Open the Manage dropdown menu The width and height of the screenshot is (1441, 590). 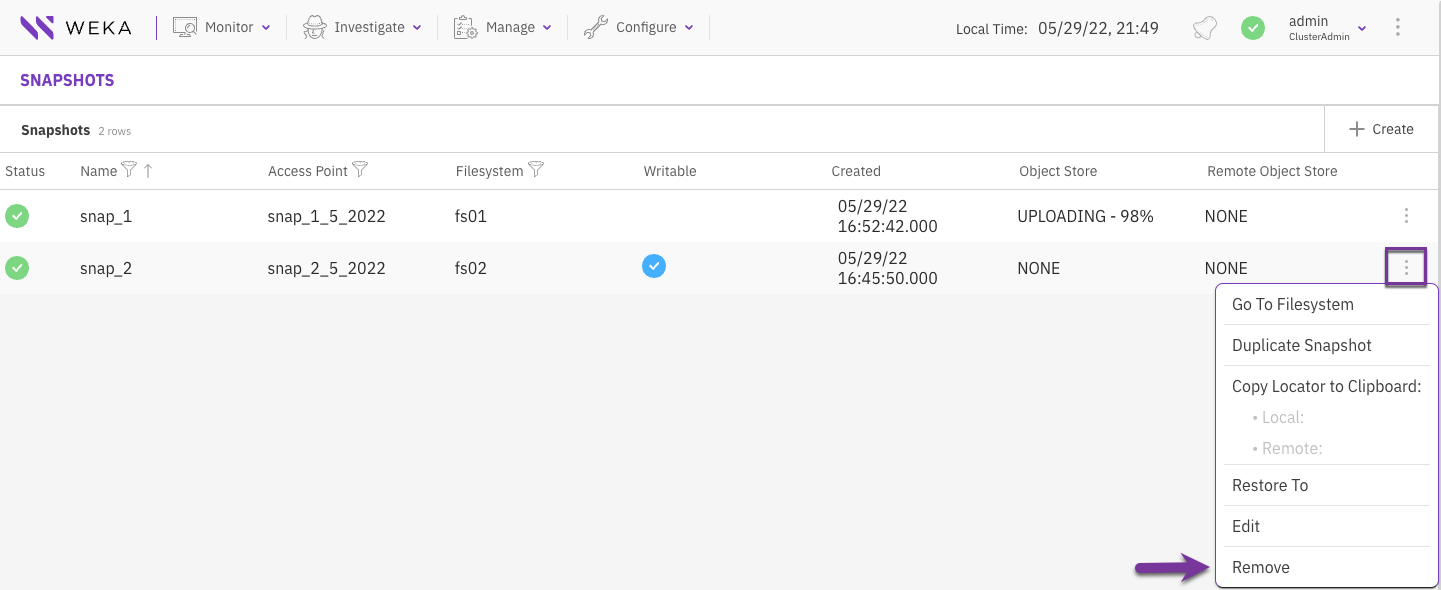tap(503, 28)
